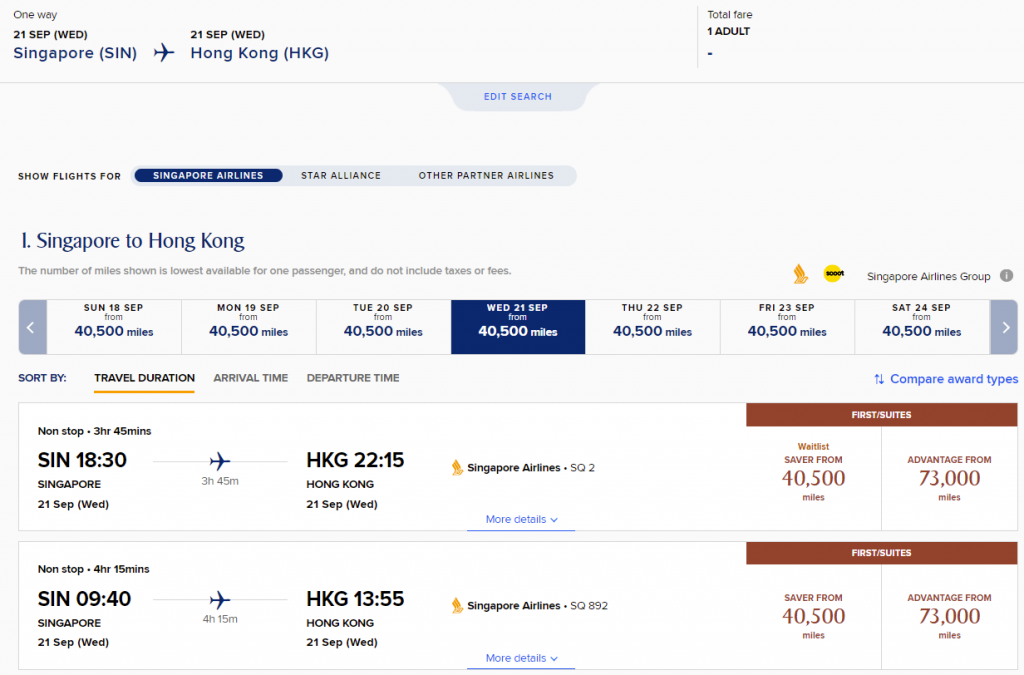Click the right arrow to view later dates
The width and height of the screenshot is (1024, 675).
[1004, 326]
